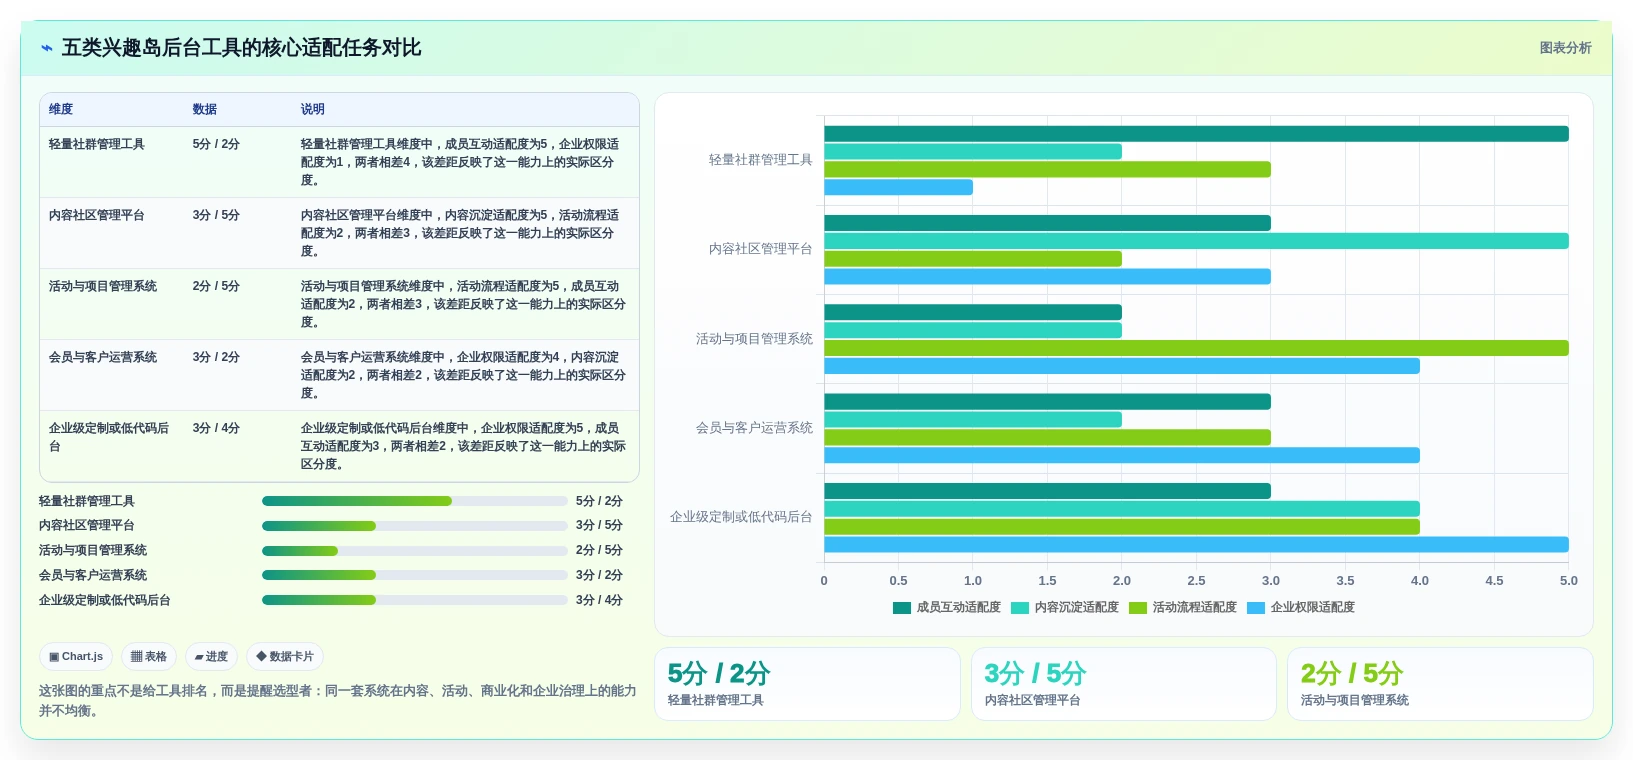Select table row 会员与客户运营系统
This screenshot has height=760, width=1633.
click(339, 375)
